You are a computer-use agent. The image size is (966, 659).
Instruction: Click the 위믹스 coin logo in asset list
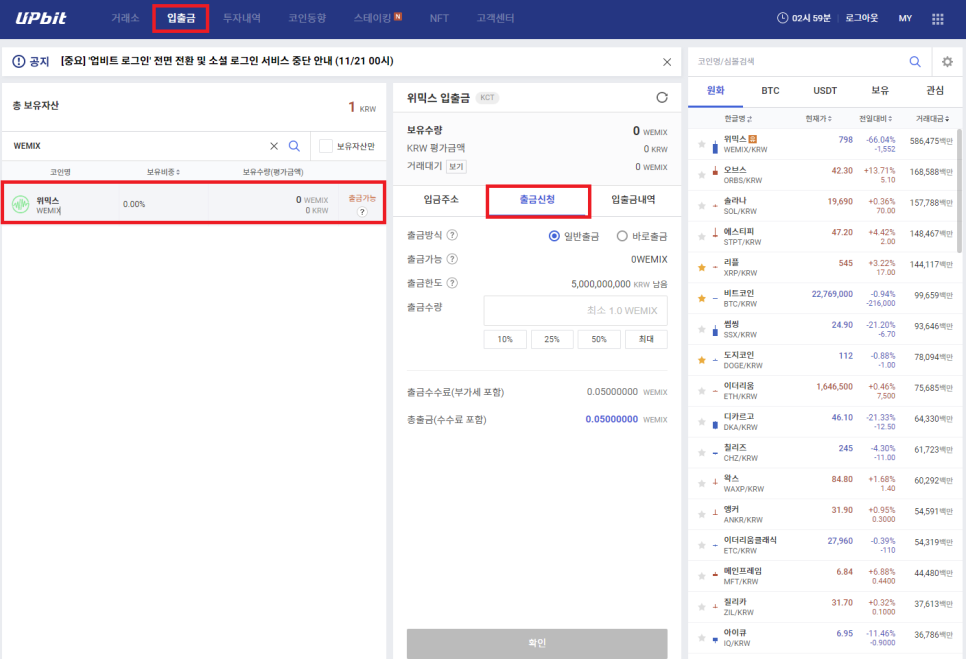click(x=21, y=204)
